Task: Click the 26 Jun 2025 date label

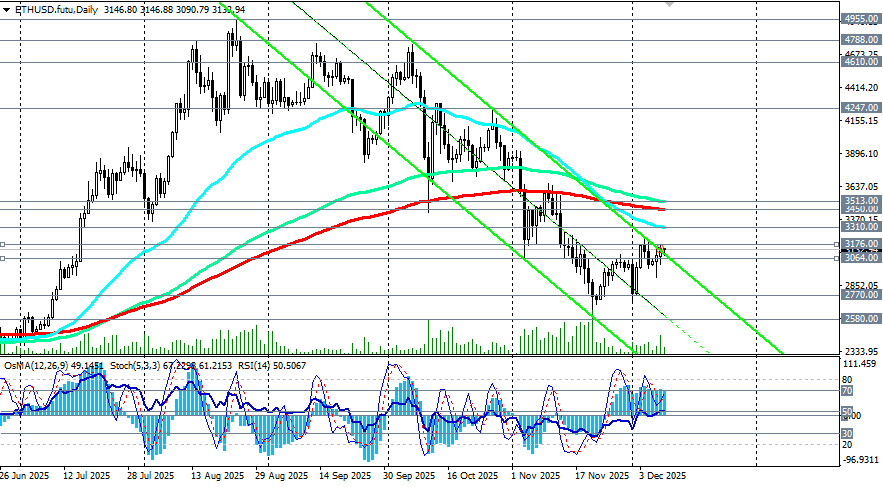Action: pyautogui.click(x=24, y=476)
